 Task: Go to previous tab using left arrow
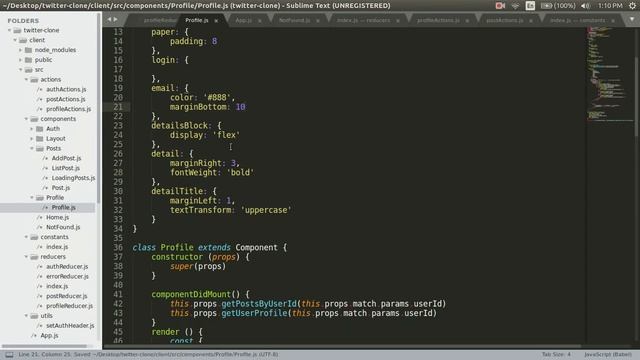(109, 19)
